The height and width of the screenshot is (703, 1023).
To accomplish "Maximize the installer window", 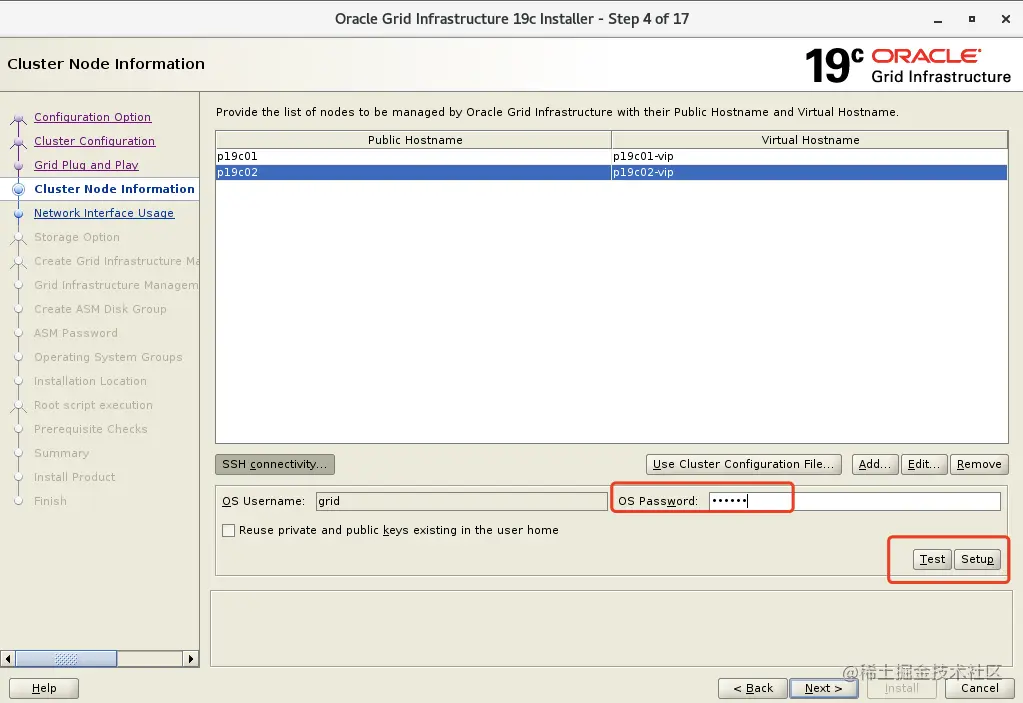I will (971, 20).
